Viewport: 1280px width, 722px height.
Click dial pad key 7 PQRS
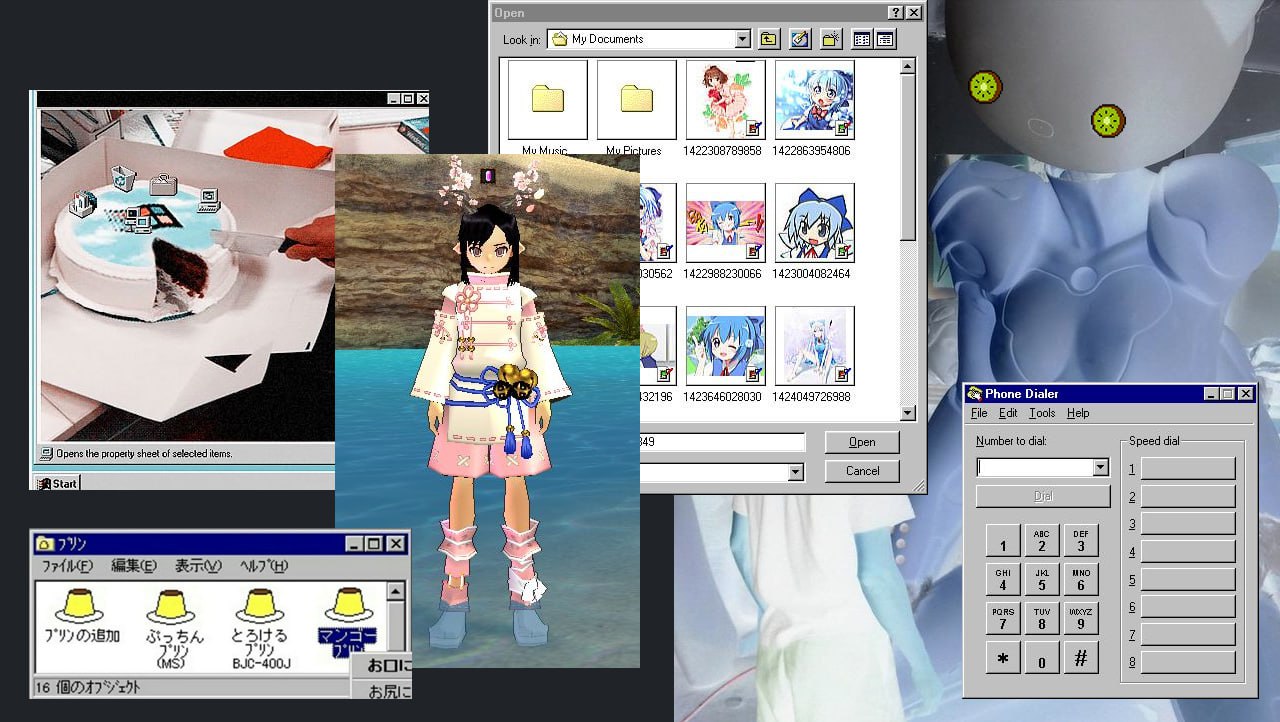1003,619
